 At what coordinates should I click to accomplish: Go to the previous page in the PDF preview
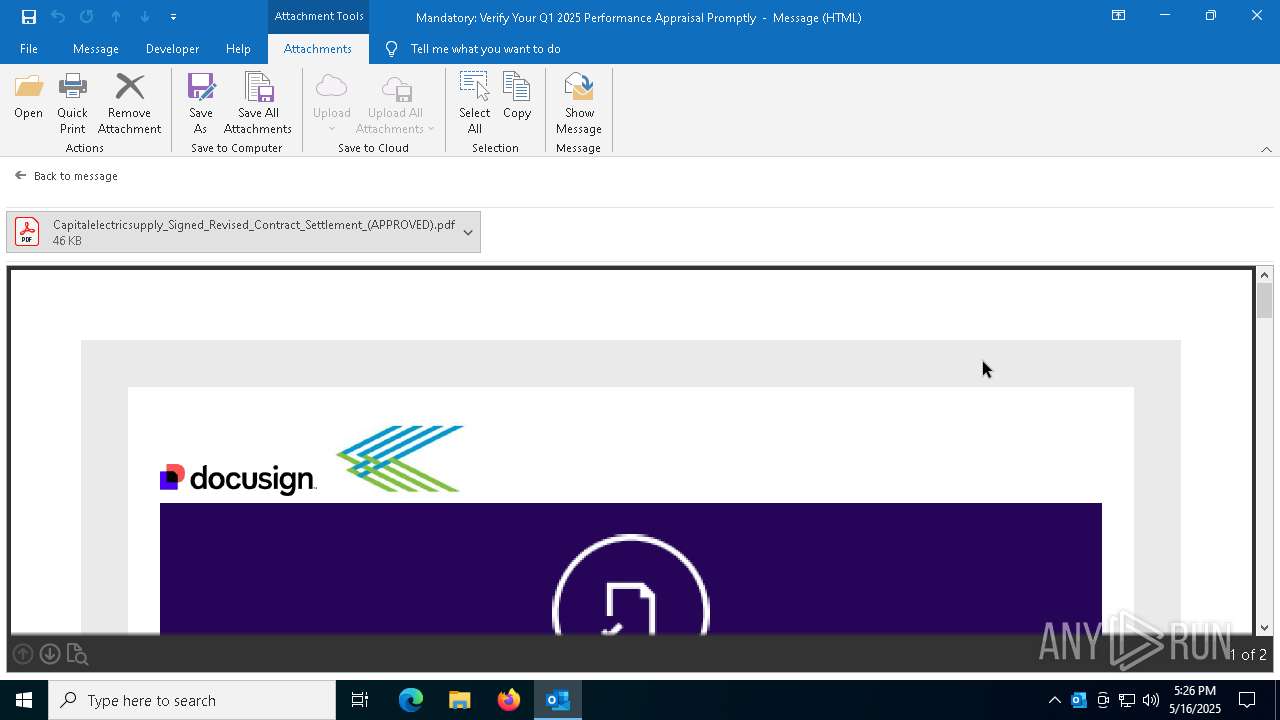23,654
